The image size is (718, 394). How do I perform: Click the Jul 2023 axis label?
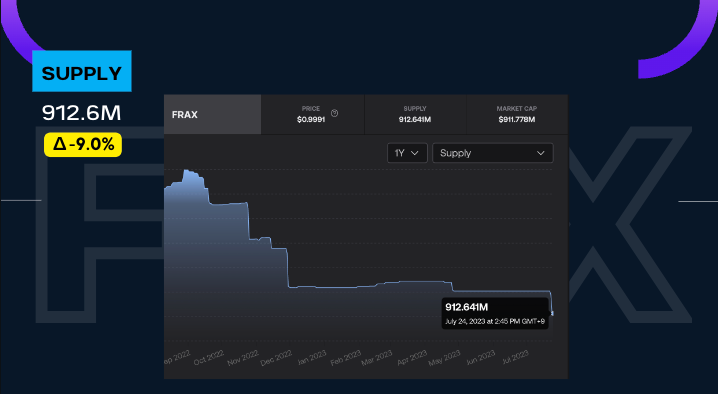pos(515,357)
